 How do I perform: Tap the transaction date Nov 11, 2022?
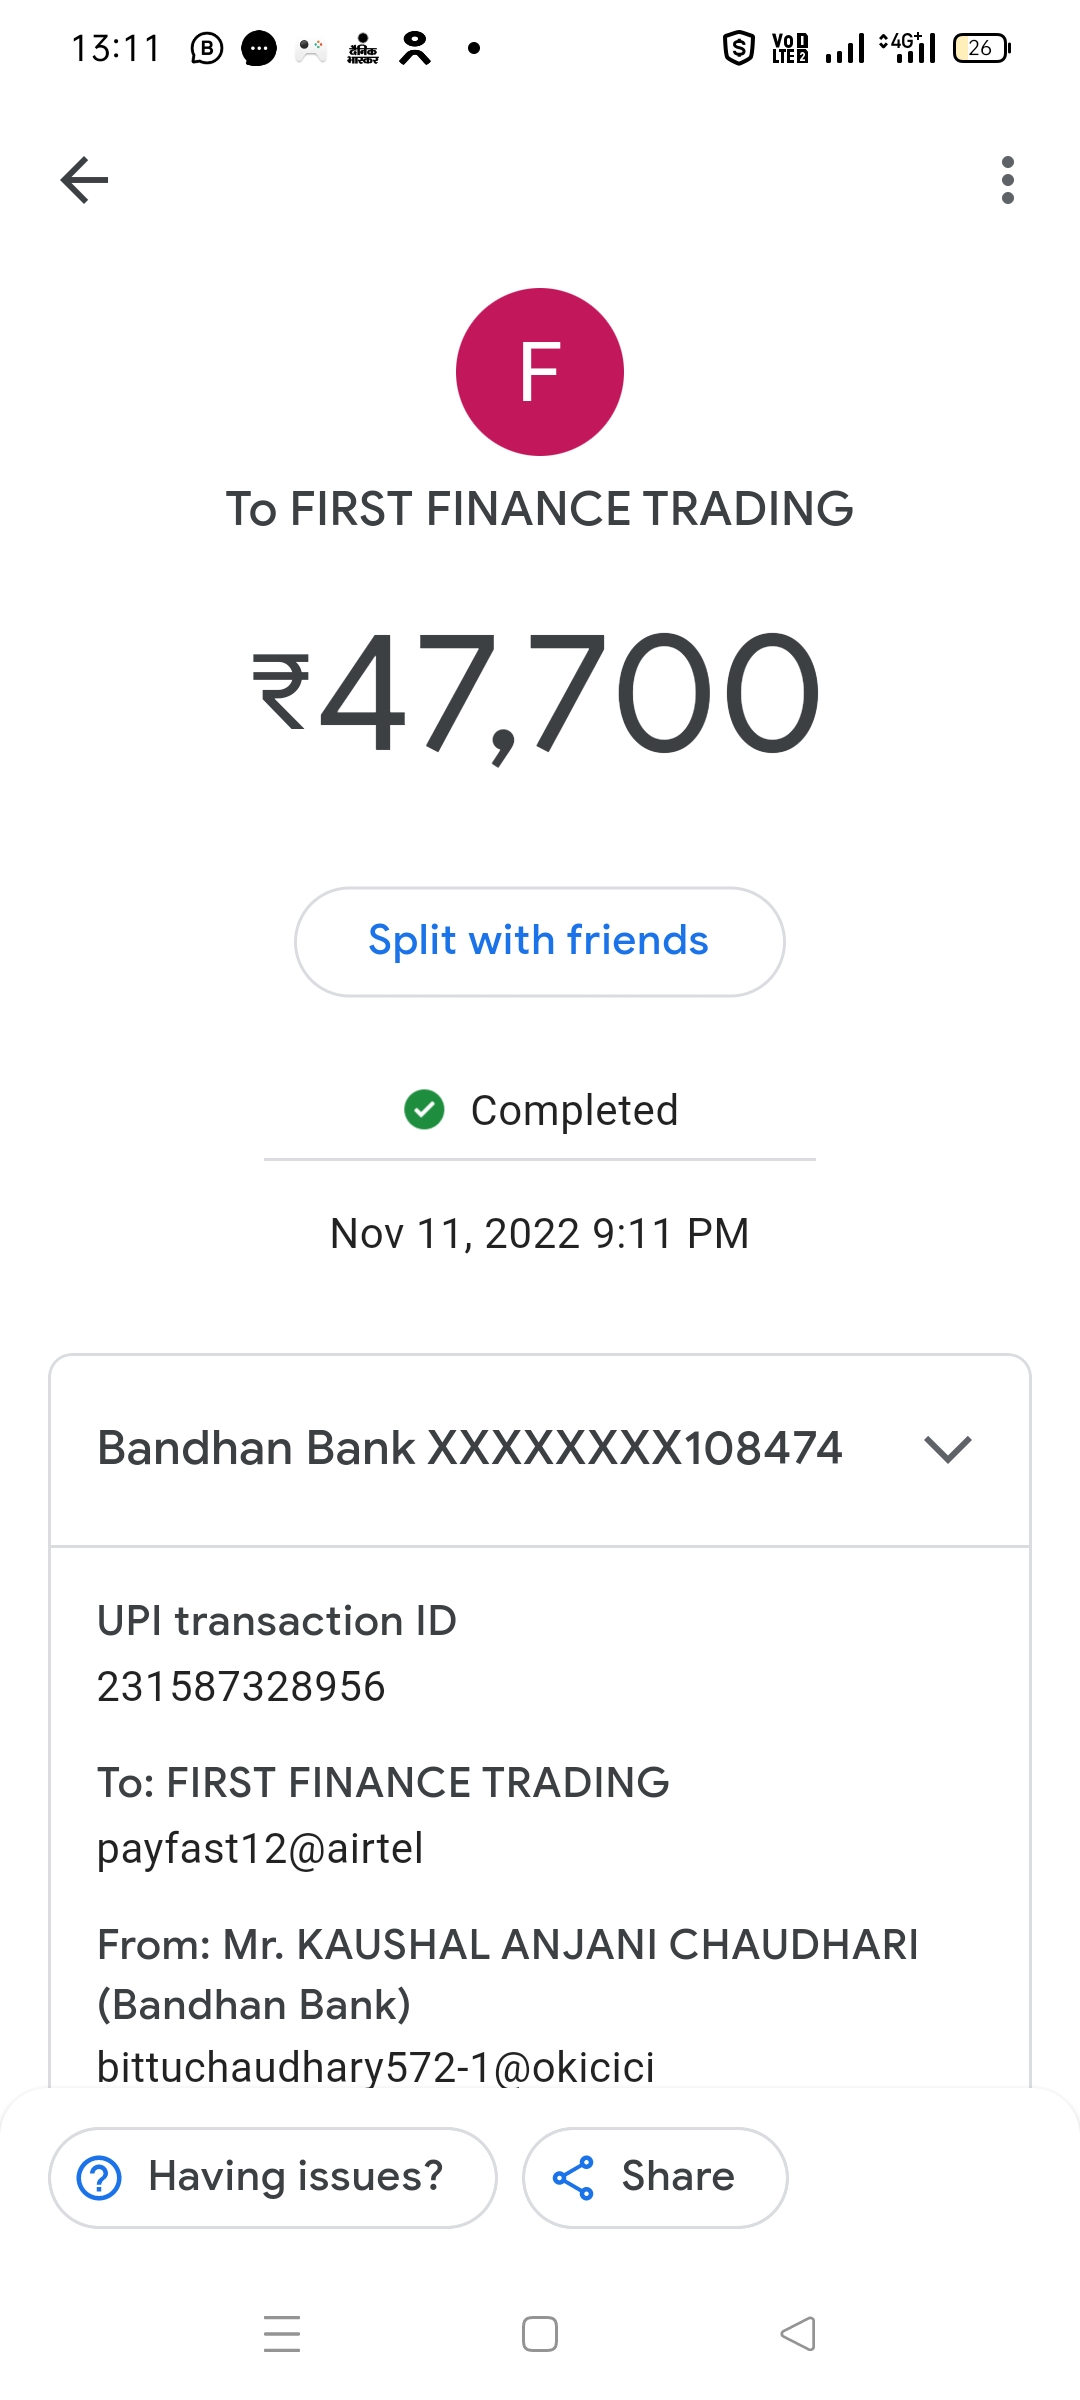pos(539,1233)
